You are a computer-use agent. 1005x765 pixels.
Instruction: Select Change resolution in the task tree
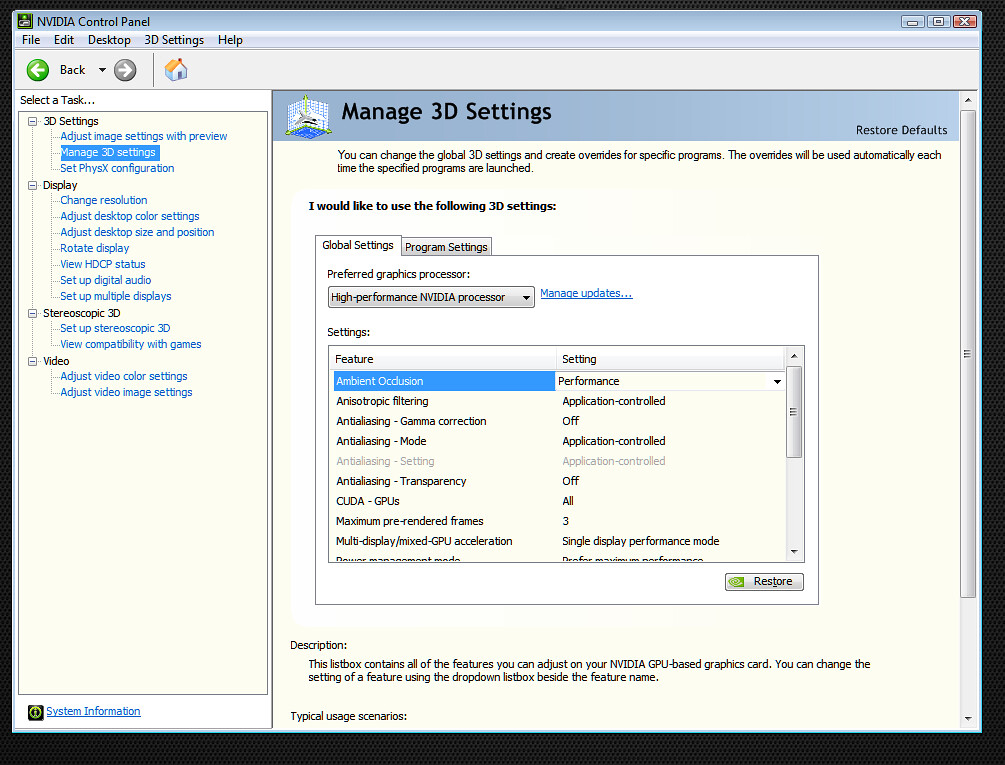[103, 200]
